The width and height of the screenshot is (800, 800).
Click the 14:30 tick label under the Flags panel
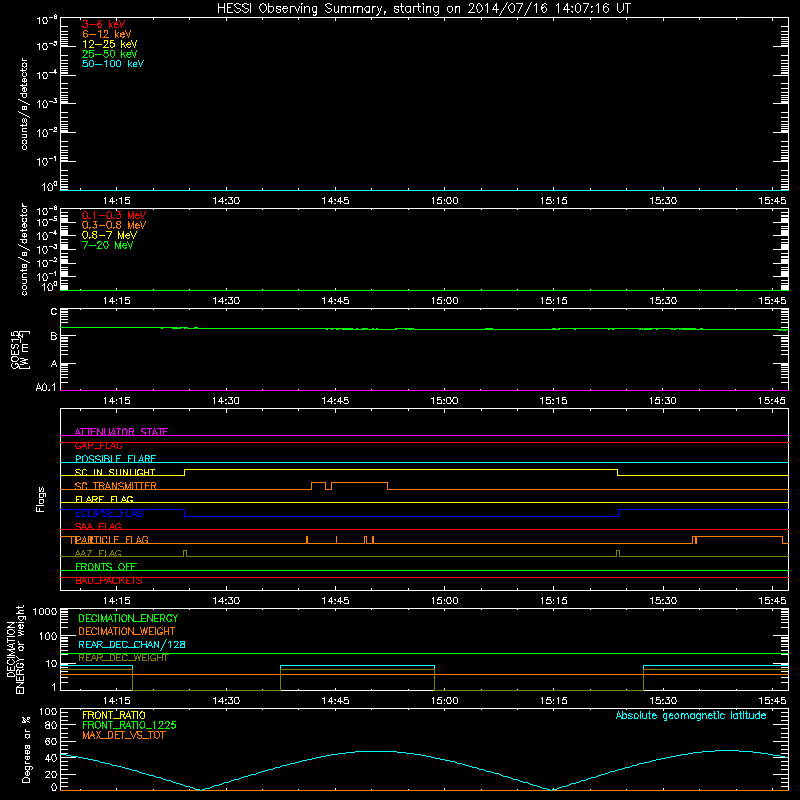pos(226,601)
